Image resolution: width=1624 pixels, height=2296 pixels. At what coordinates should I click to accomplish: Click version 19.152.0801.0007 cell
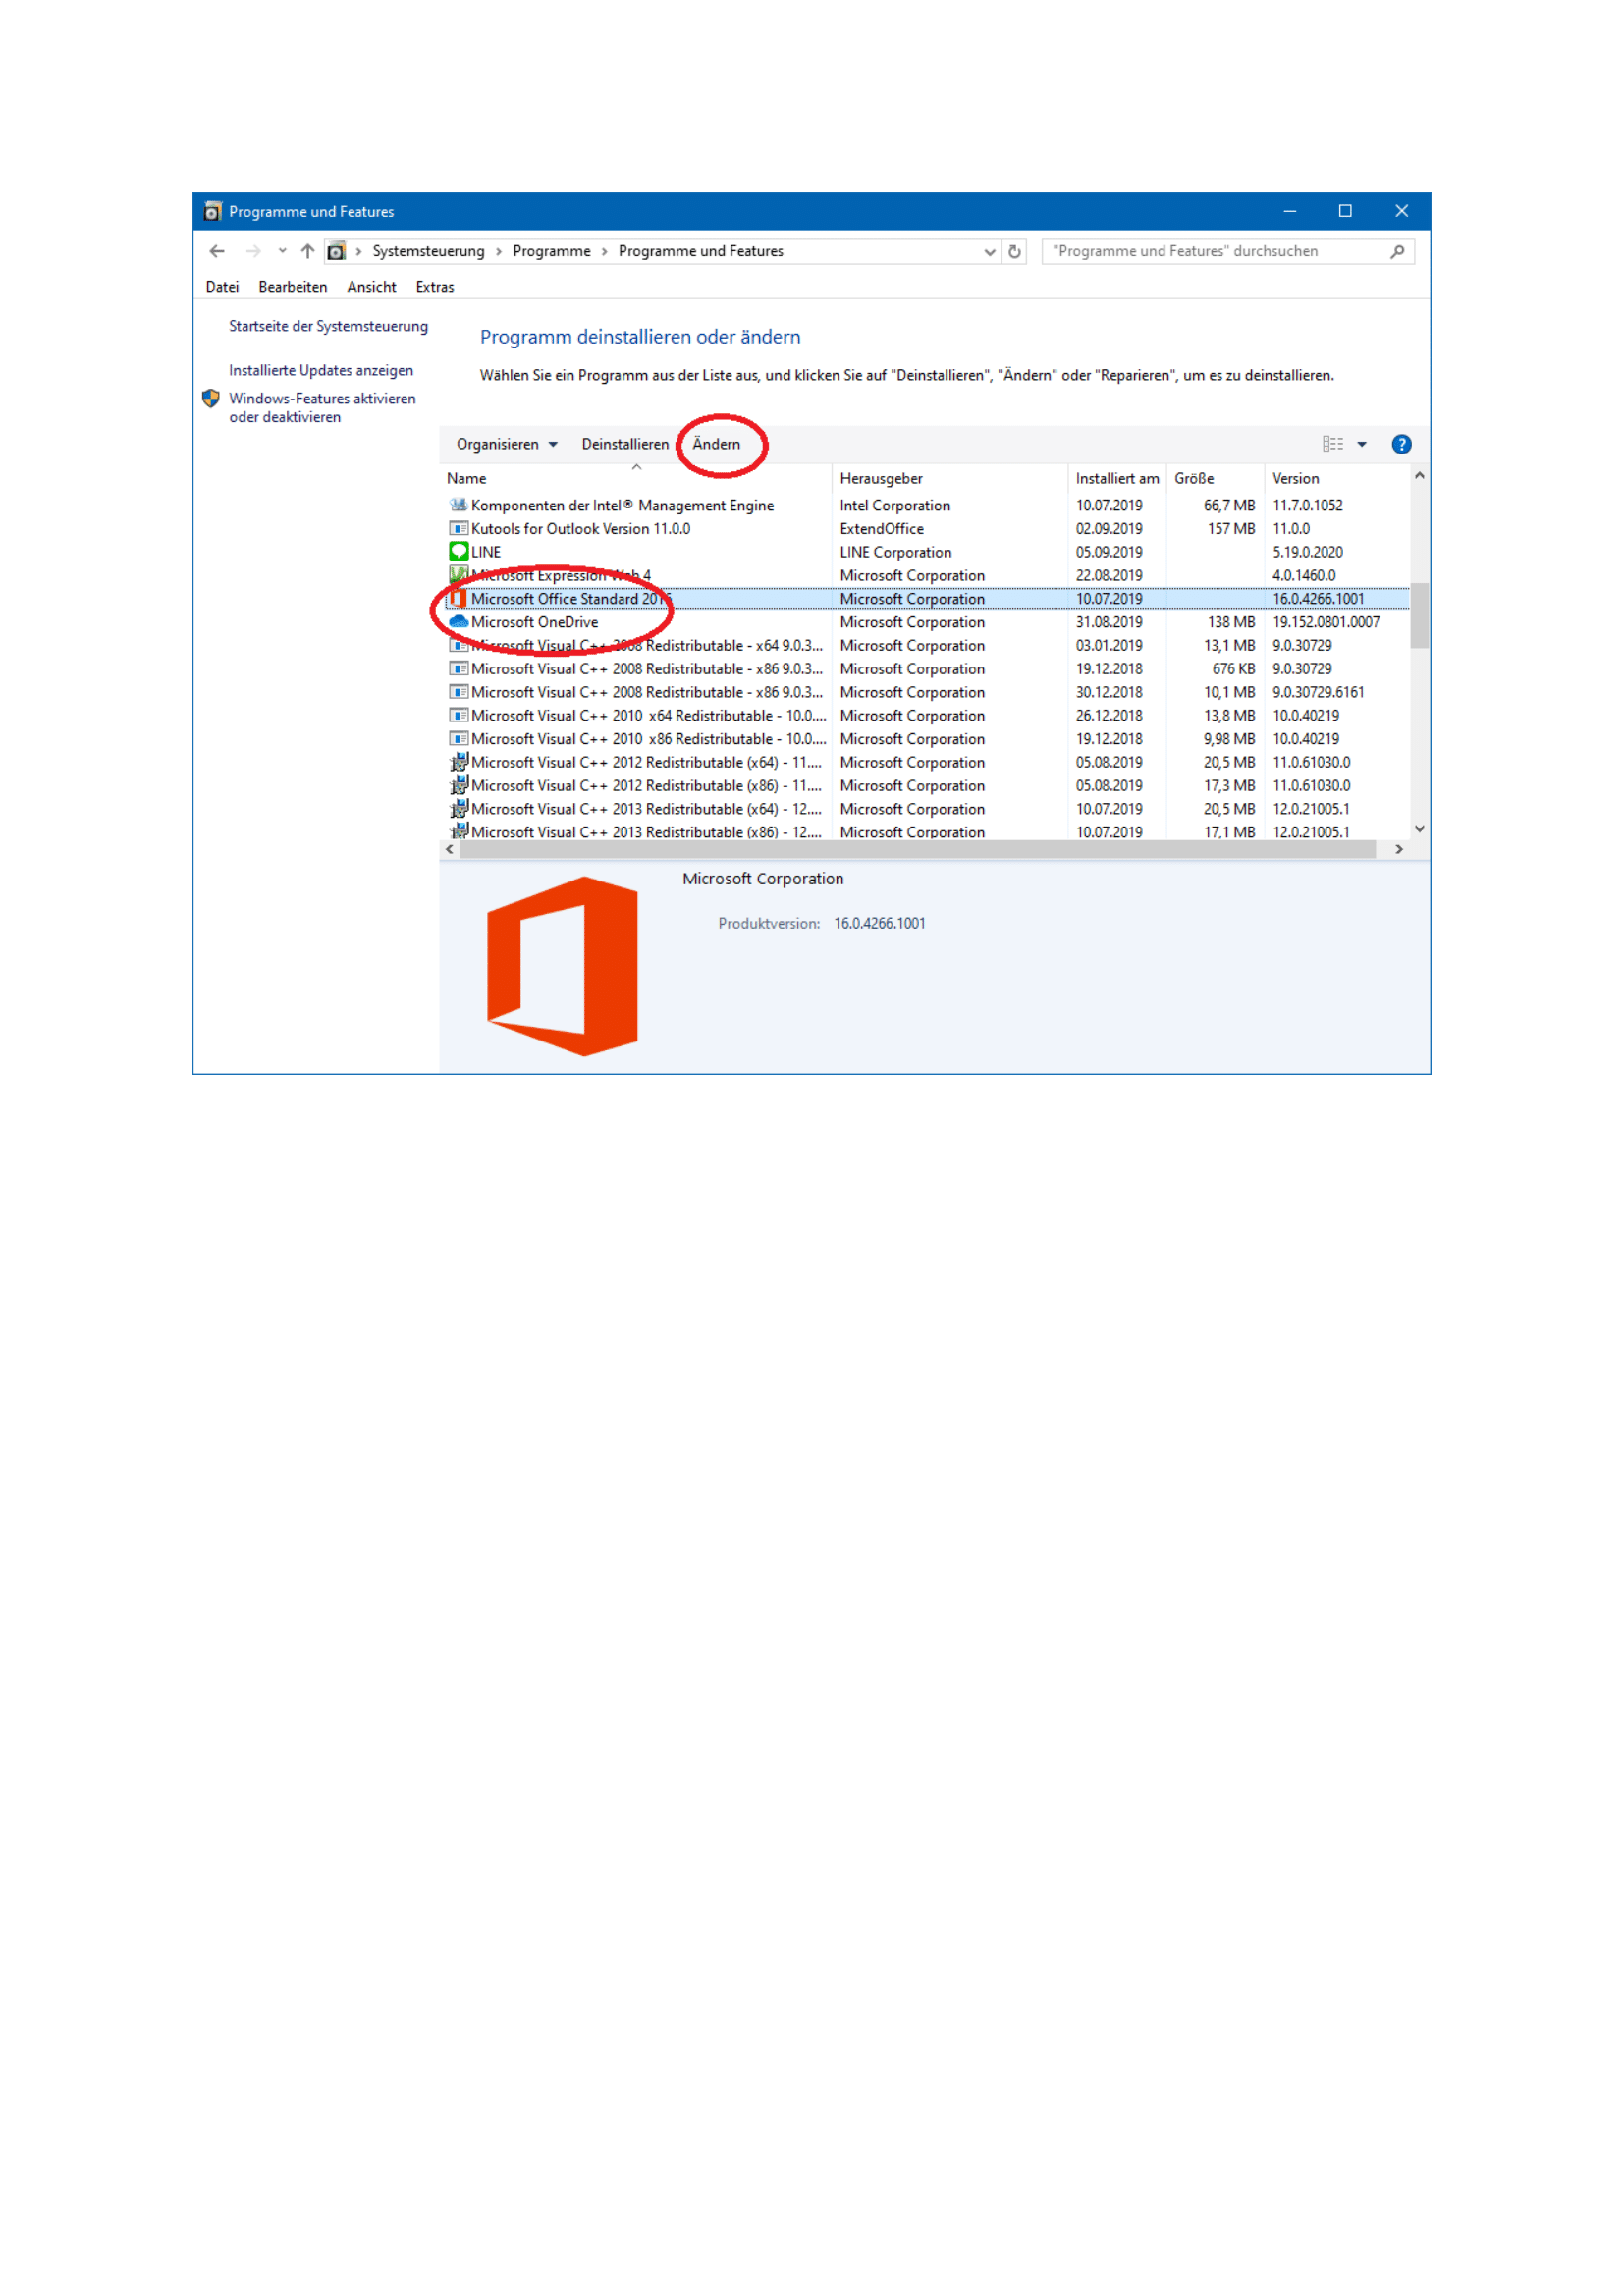(x=1325, y=622)
